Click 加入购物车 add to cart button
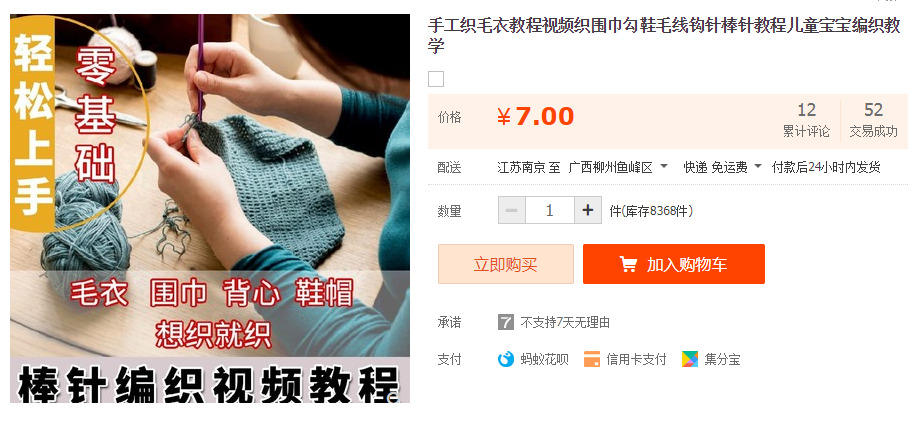The image size is (919, 426). [674, 264]
